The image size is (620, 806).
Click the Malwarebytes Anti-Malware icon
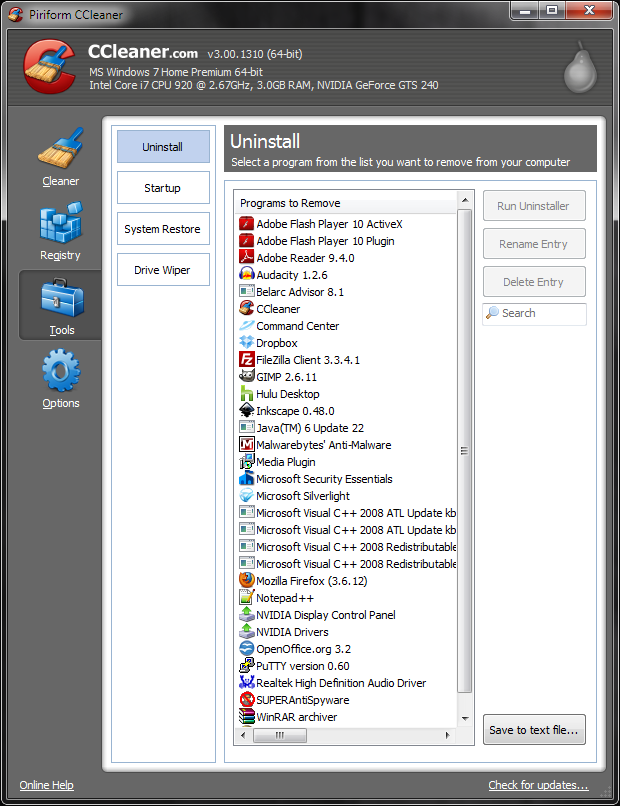[x=247, y=444]
